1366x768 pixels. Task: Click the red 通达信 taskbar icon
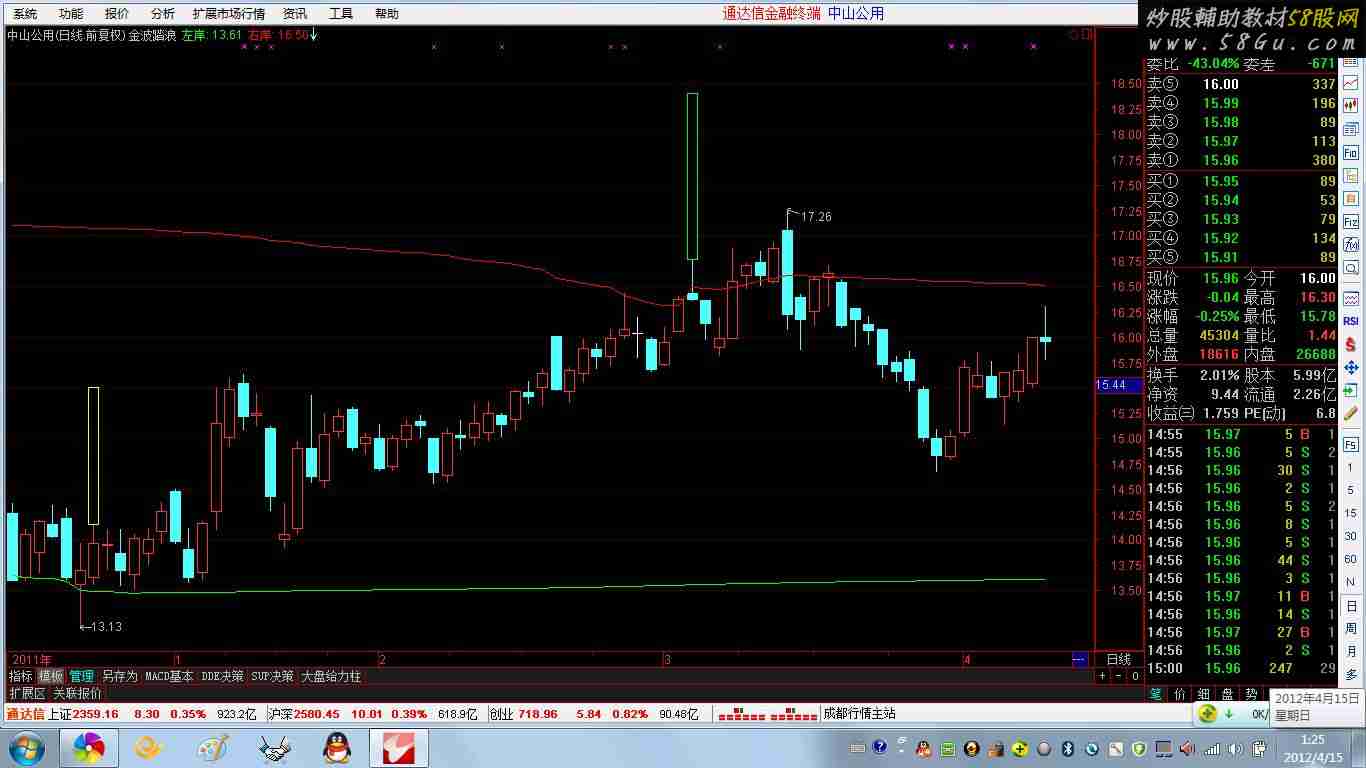pyautogui.click(x=399, y=747)
